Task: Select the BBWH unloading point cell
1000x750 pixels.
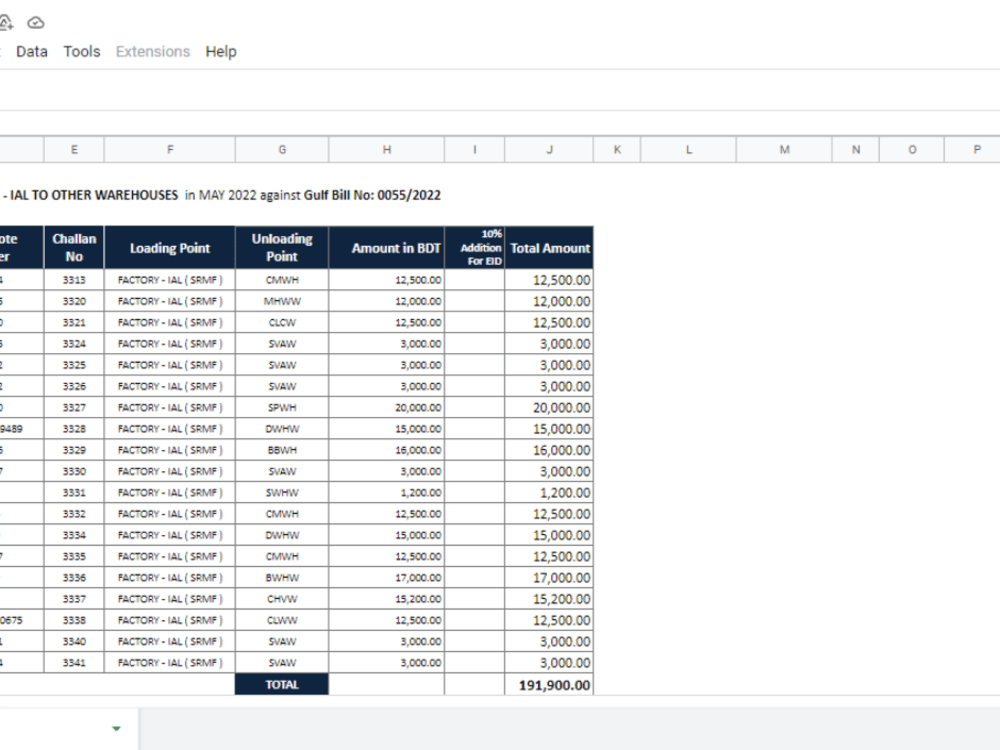Action: 282,450
